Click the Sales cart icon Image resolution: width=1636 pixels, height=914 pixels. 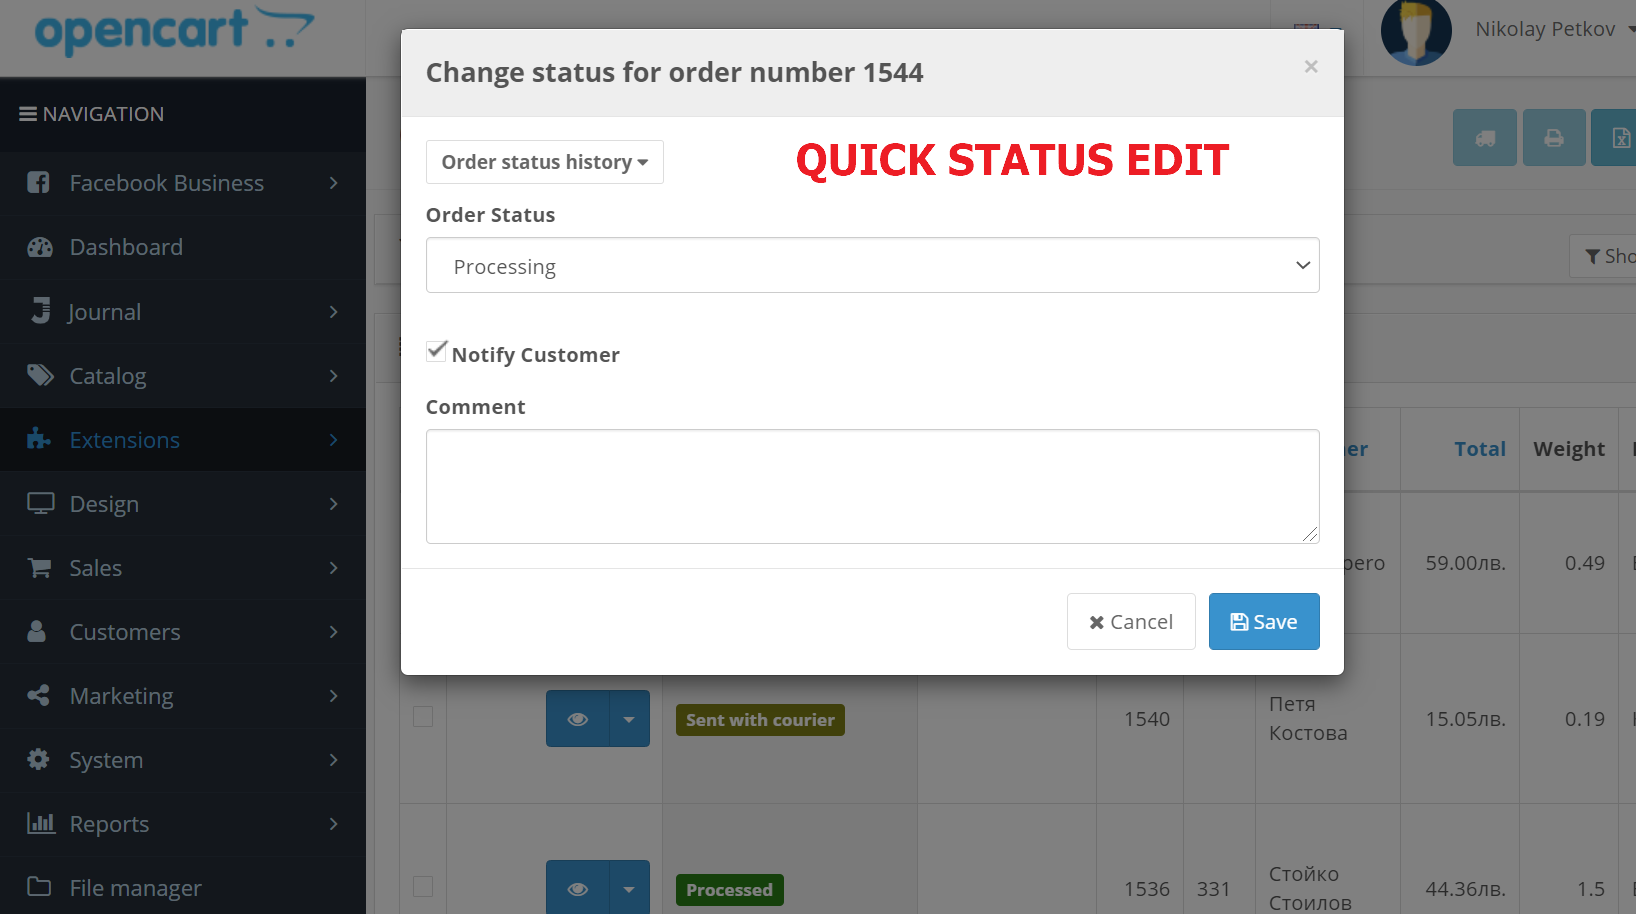(40, 568)
